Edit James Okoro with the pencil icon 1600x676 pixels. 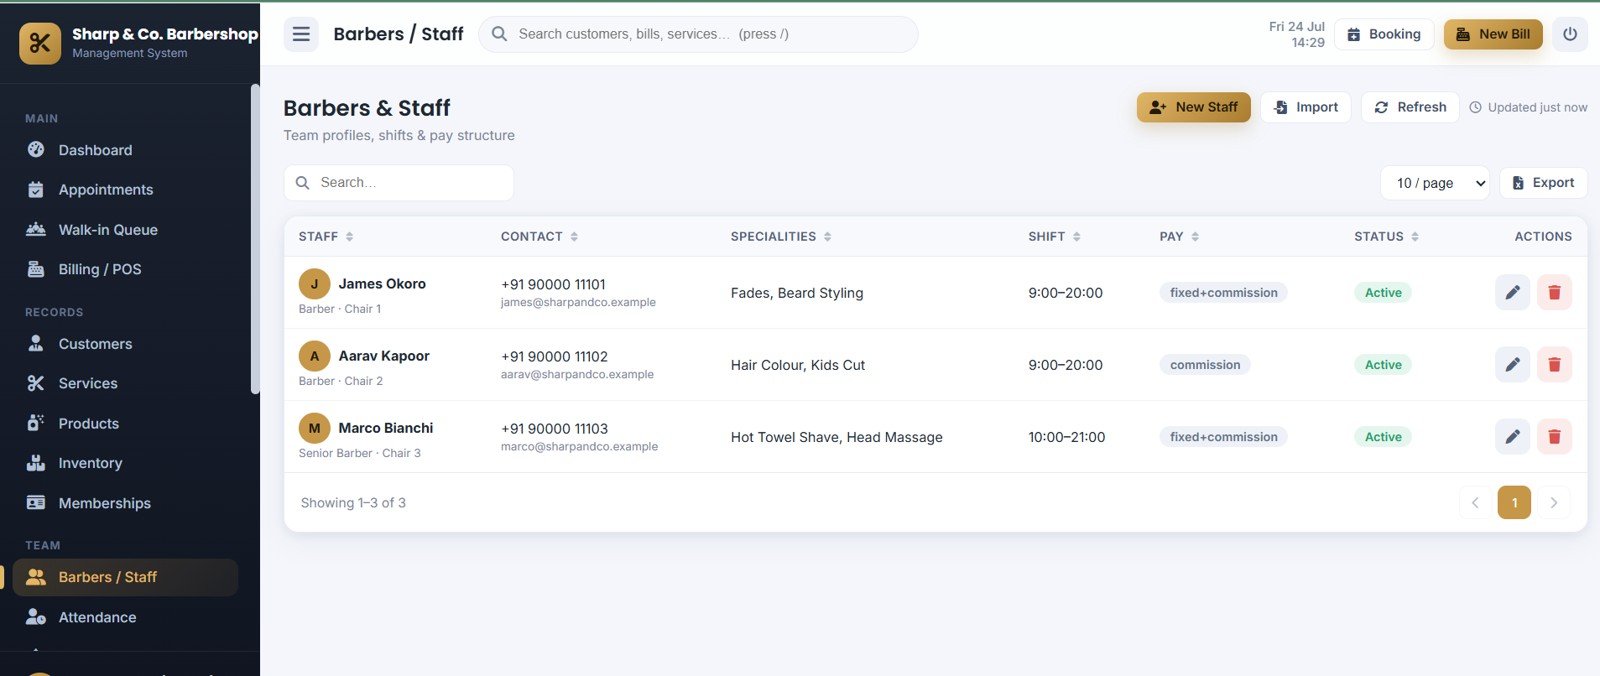pyautogui.click(x=1512, y=292)
